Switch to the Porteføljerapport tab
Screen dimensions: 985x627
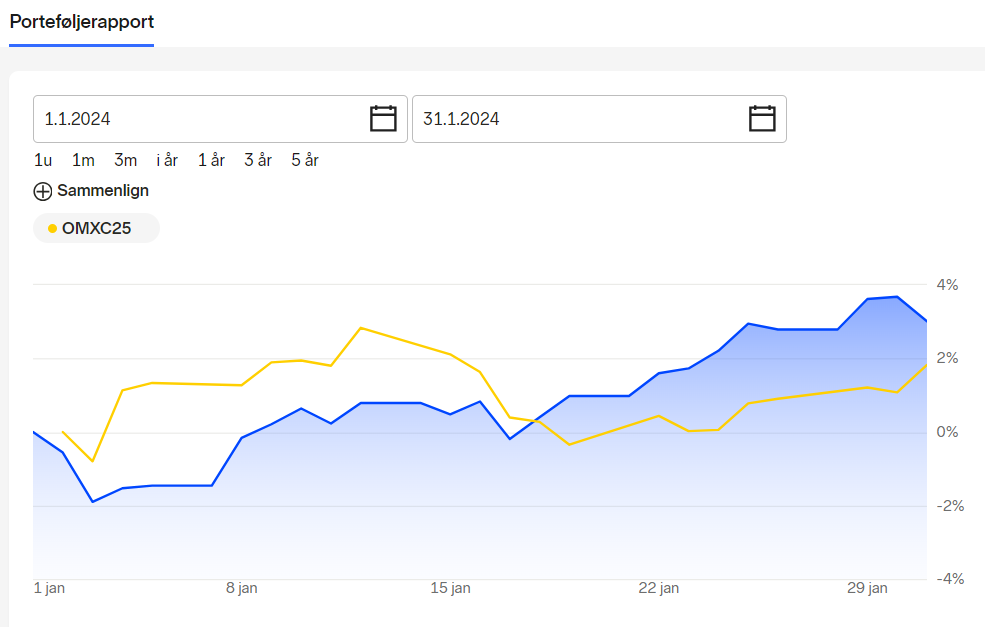click(x=82, y=22)
